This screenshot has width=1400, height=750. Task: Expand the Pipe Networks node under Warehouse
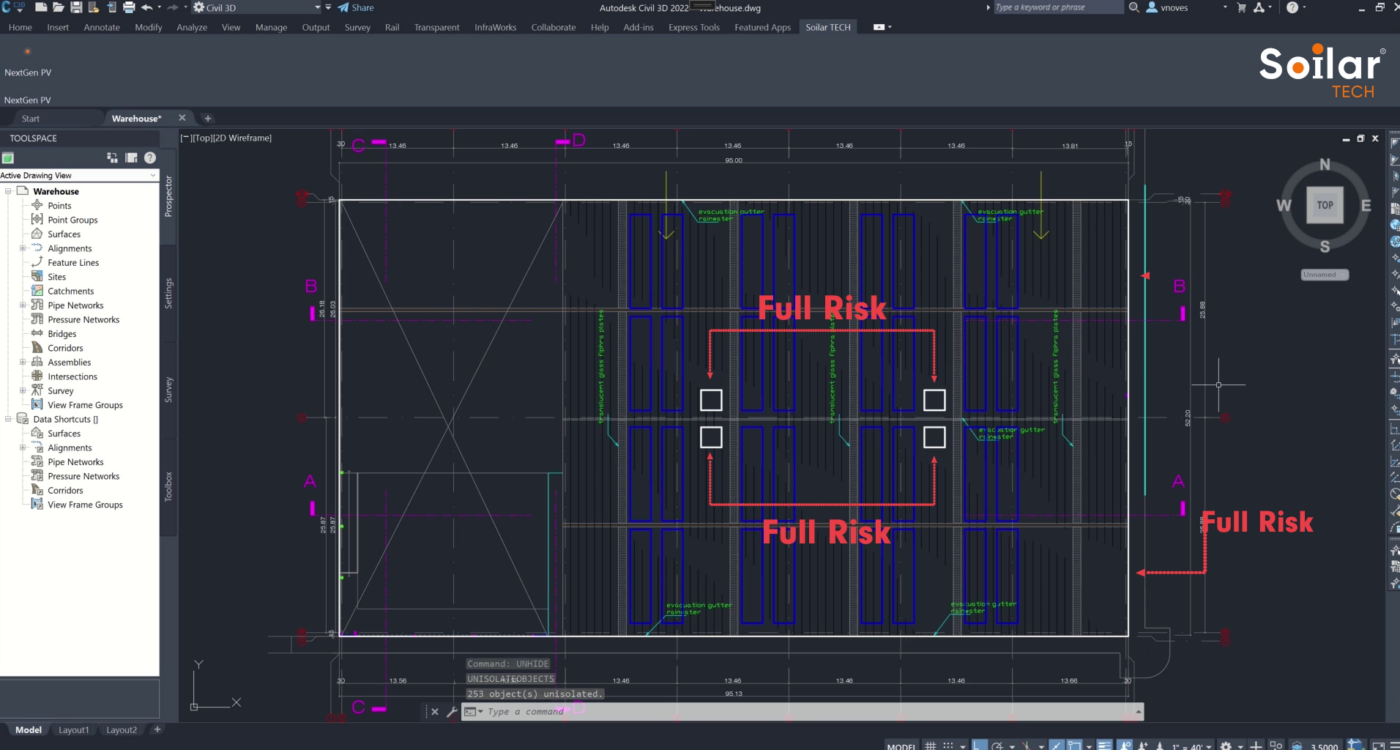(x=23, y=305)
